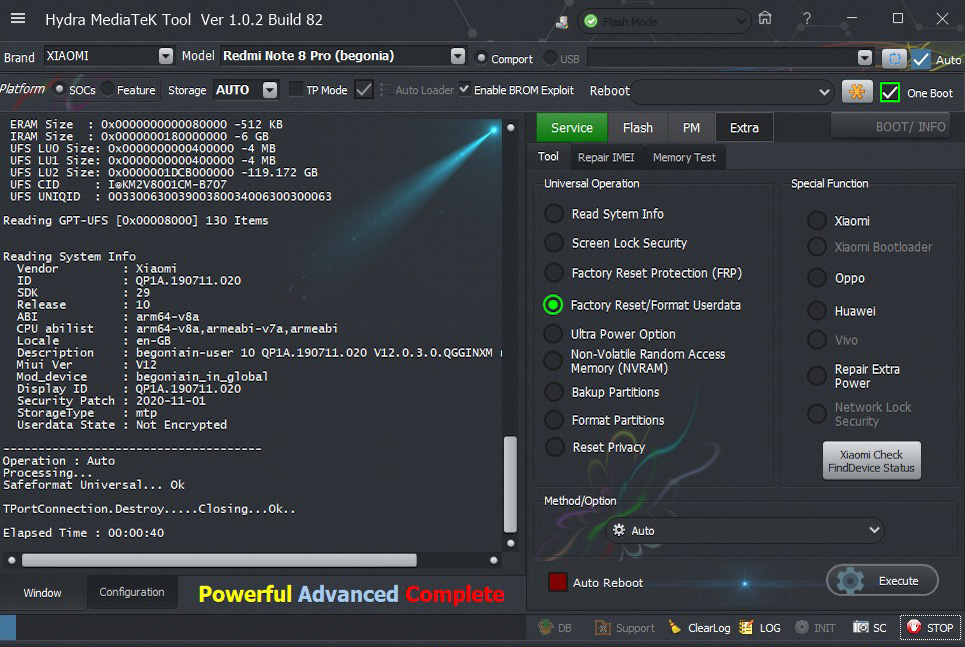Switch to the Configuration bottom tab

(132, 592)
